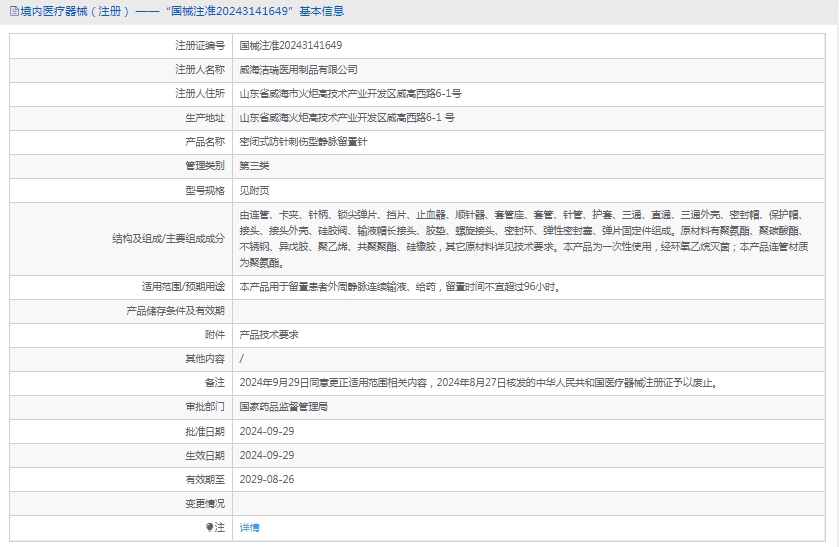Click the 产品技术要求 attachment value
The height and width of the screenshot is (547, 839).
pyautogui.click(x=268, y=335)
